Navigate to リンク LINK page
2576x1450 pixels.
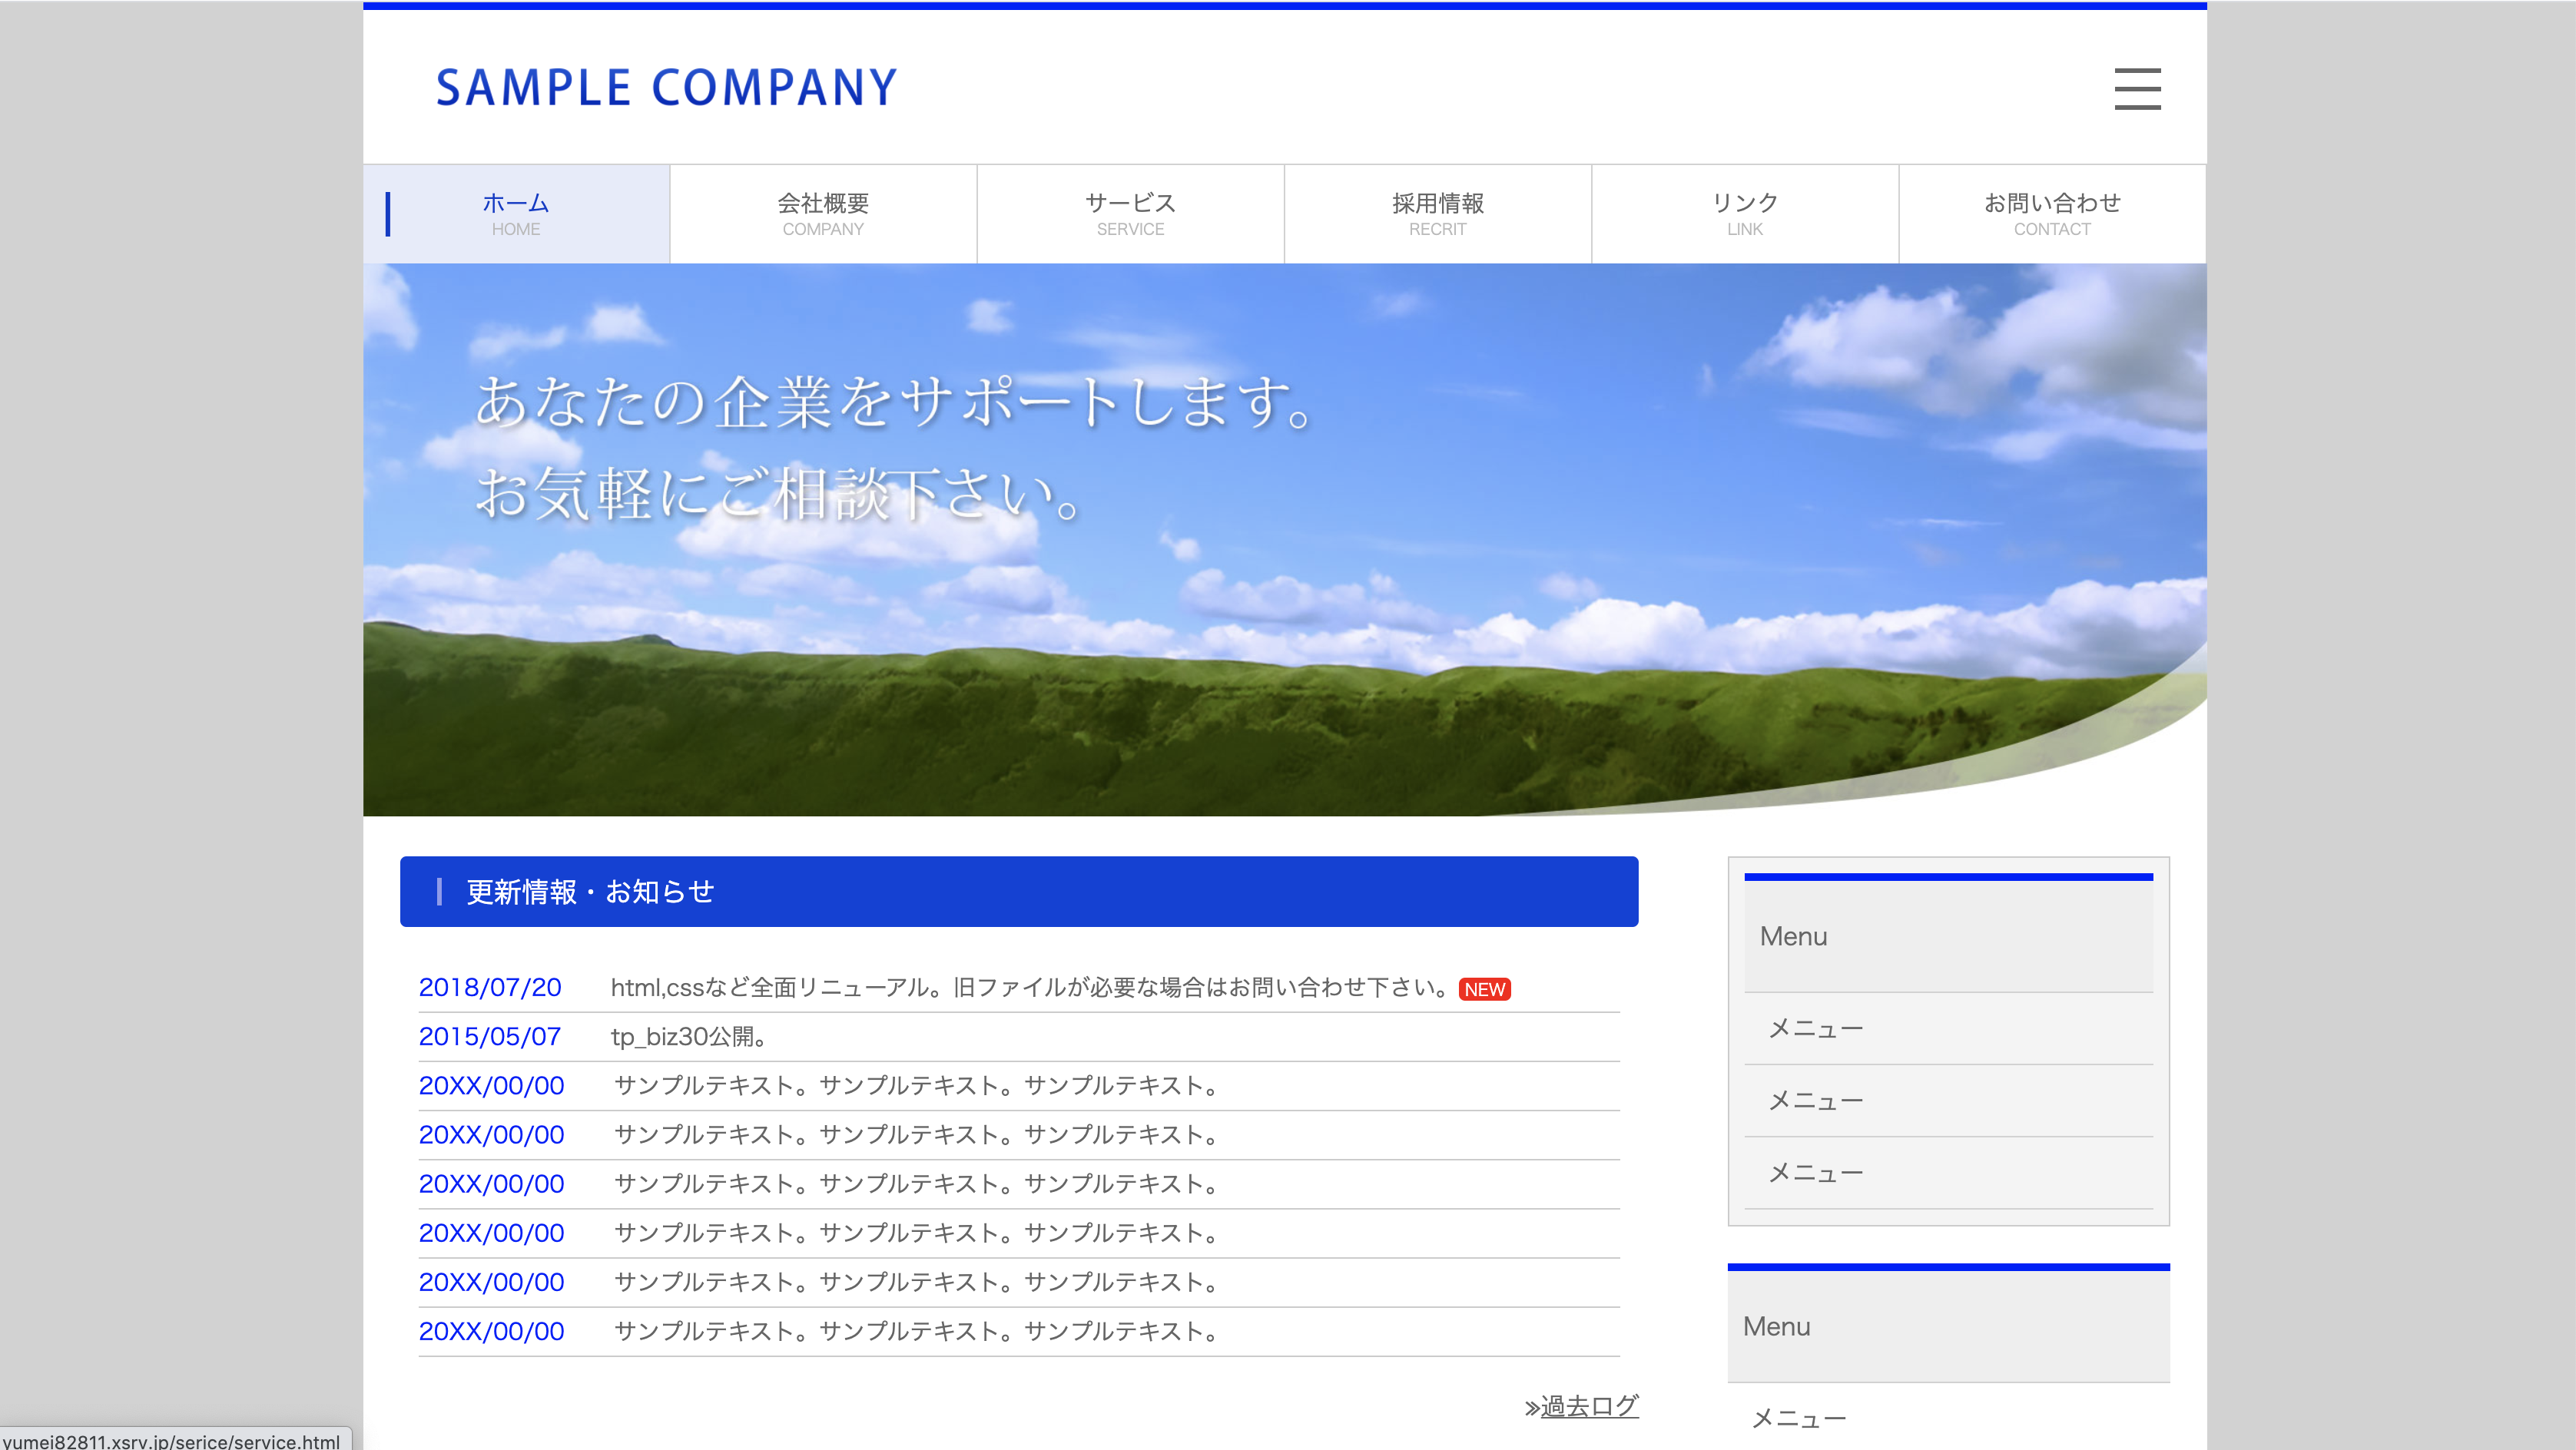(x=1744, y=214)
